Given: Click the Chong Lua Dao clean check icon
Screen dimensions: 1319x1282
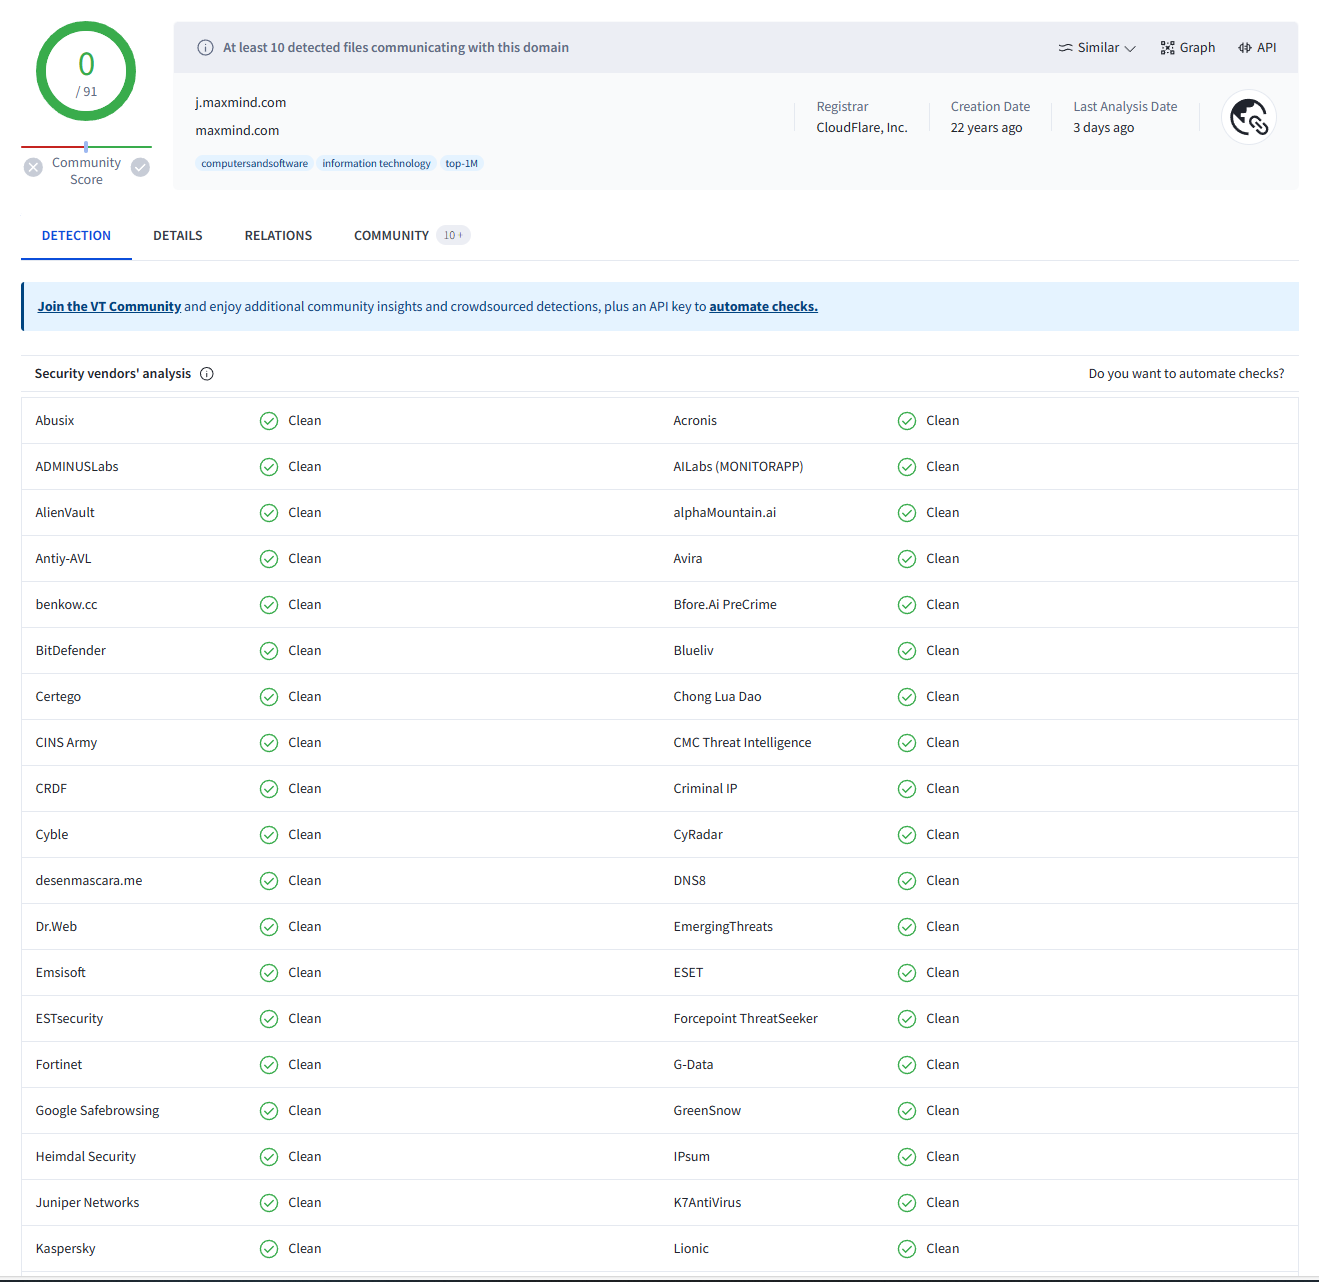Looking at the screenshot, I should (907, 697).
